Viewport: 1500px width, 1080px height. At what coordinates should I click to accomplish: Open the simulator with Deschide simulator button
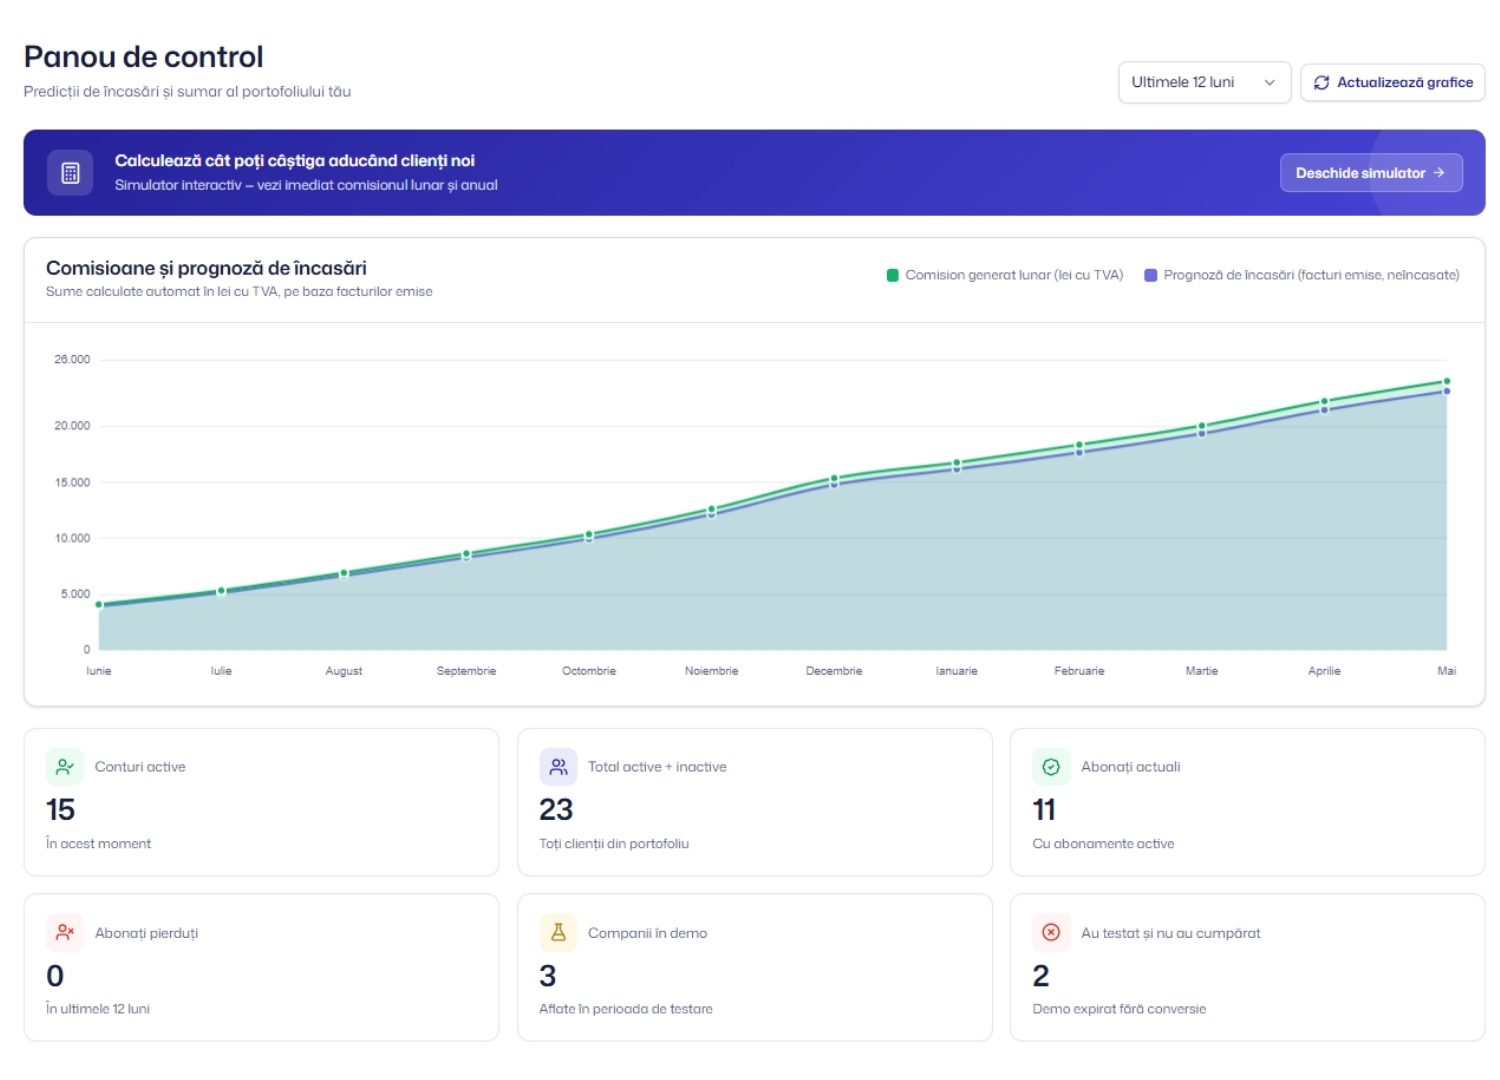click(x=1371, y=173)
